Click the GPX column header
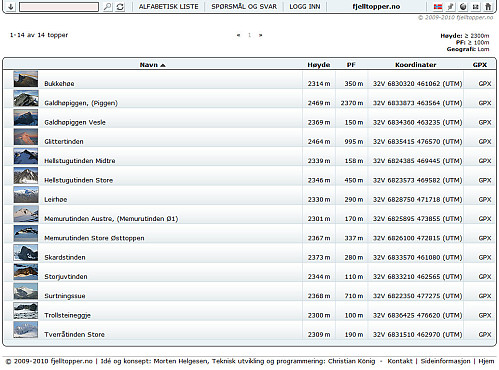The image size is (499, 370). tap(480, 65)
